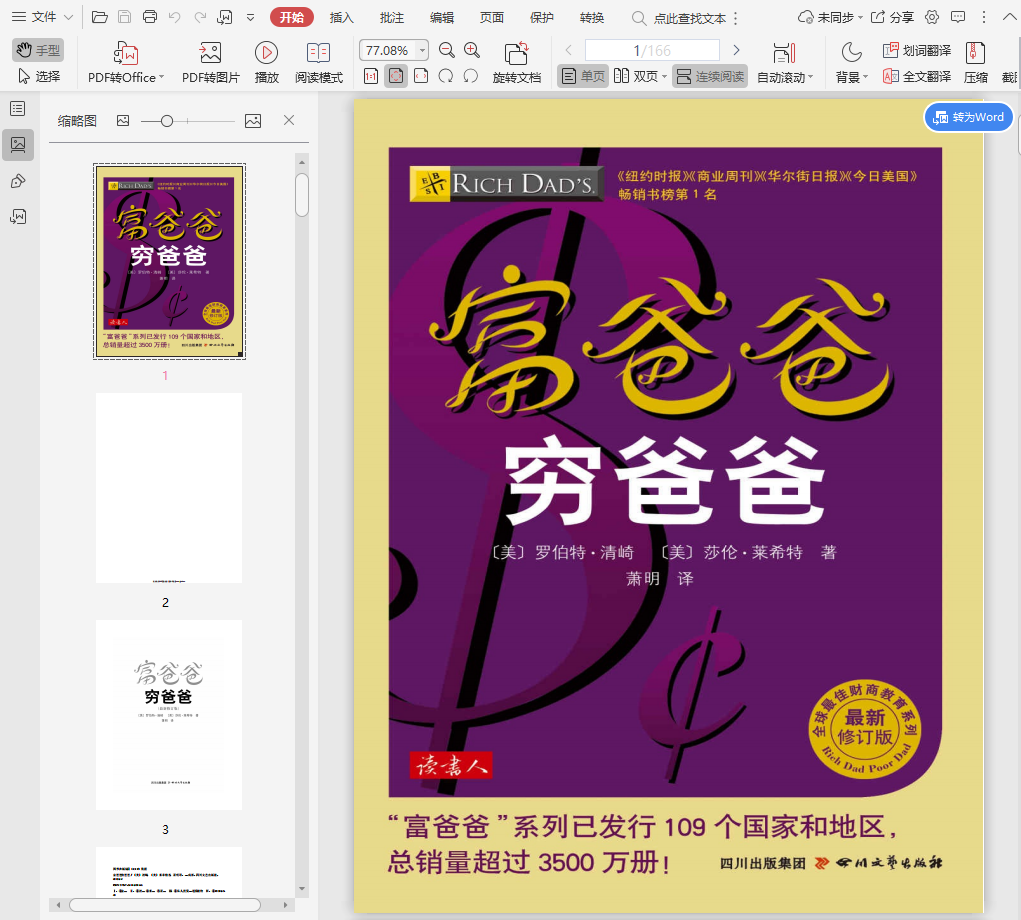Screen dimensions: 1021x920
Task: Click thumbnail panel vertical scrollbar
Action: coord(301,194)
